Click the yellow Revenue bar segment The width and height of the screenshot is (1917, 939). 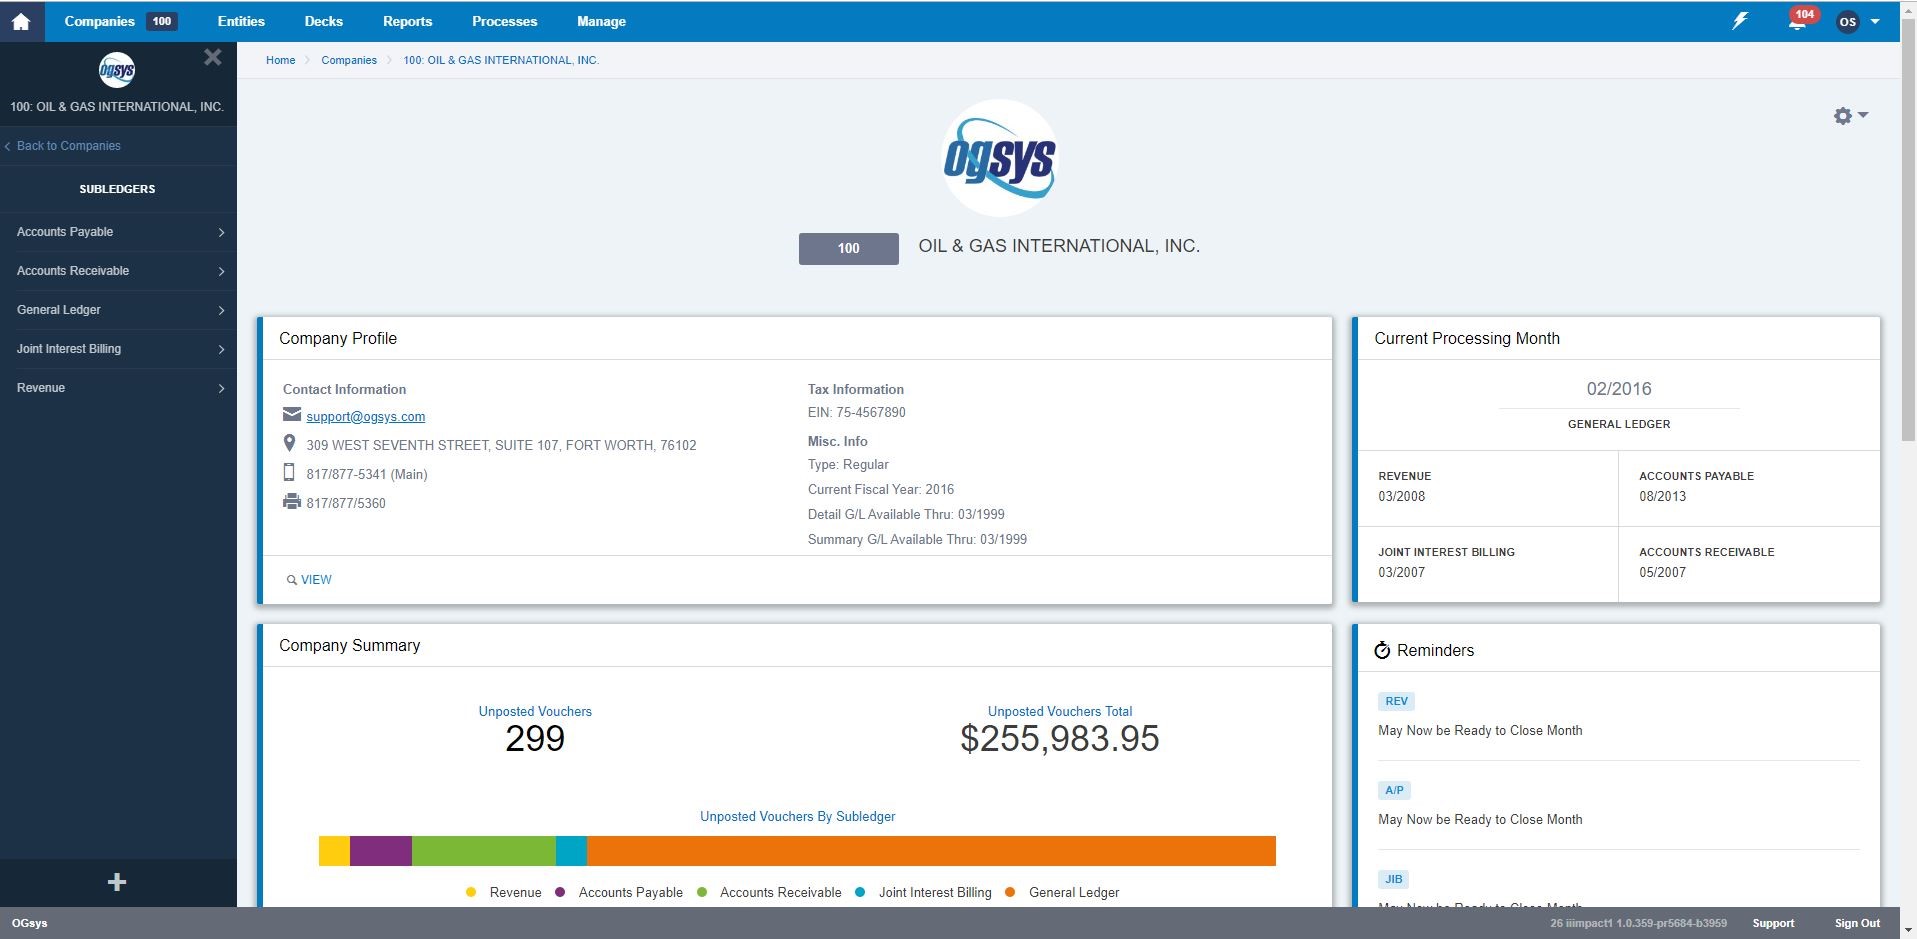(334, 851)
